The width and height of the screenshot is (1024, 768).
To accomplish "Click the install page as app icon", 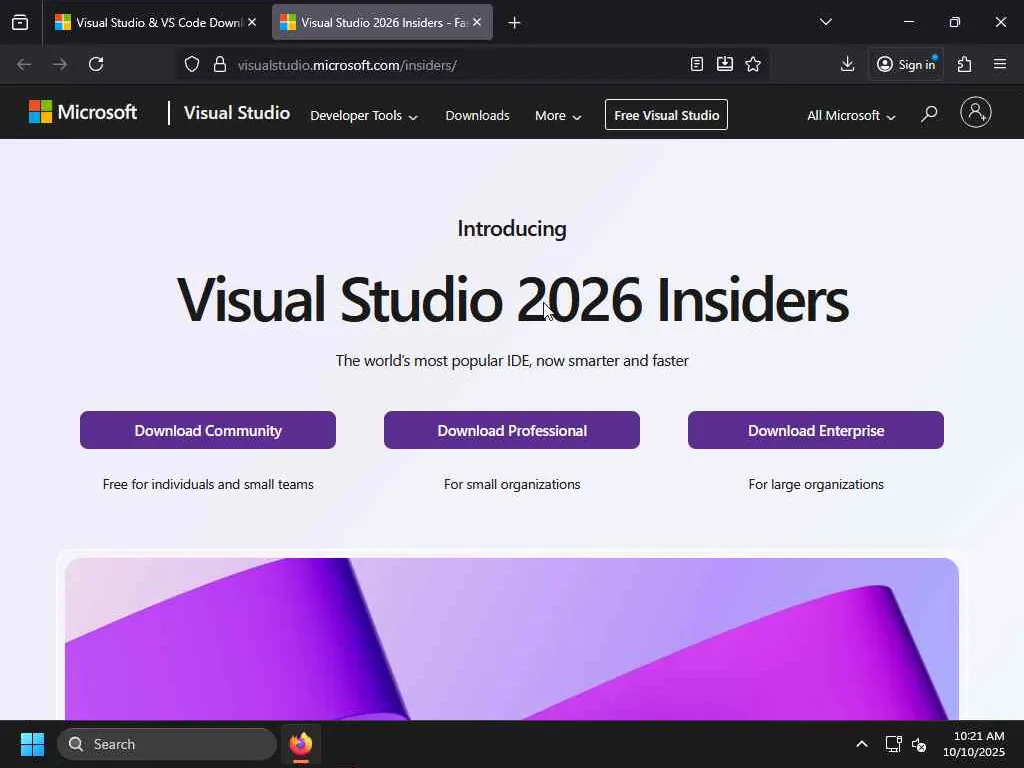I will pyautogui.click(x=725, y=64).
